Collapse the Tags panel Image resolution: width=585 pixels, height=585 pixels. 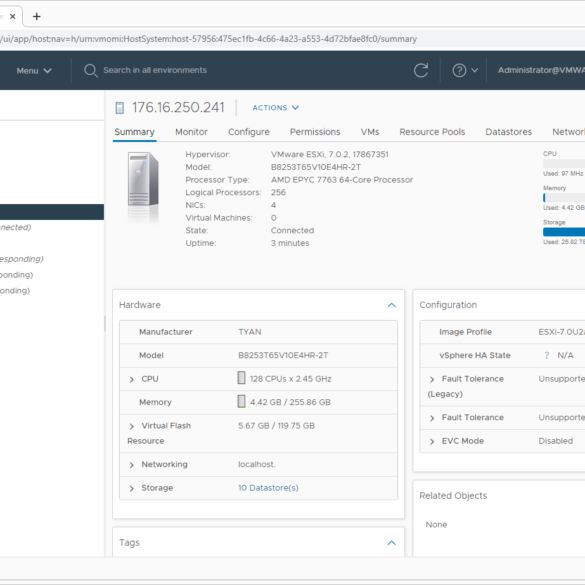click(391, 543)
